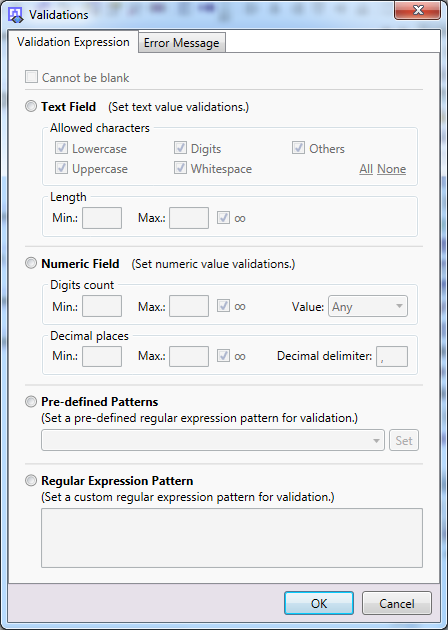Click the custom regular expression text area
The height and width of the screenshot is (630, 448).
point(232,538)
